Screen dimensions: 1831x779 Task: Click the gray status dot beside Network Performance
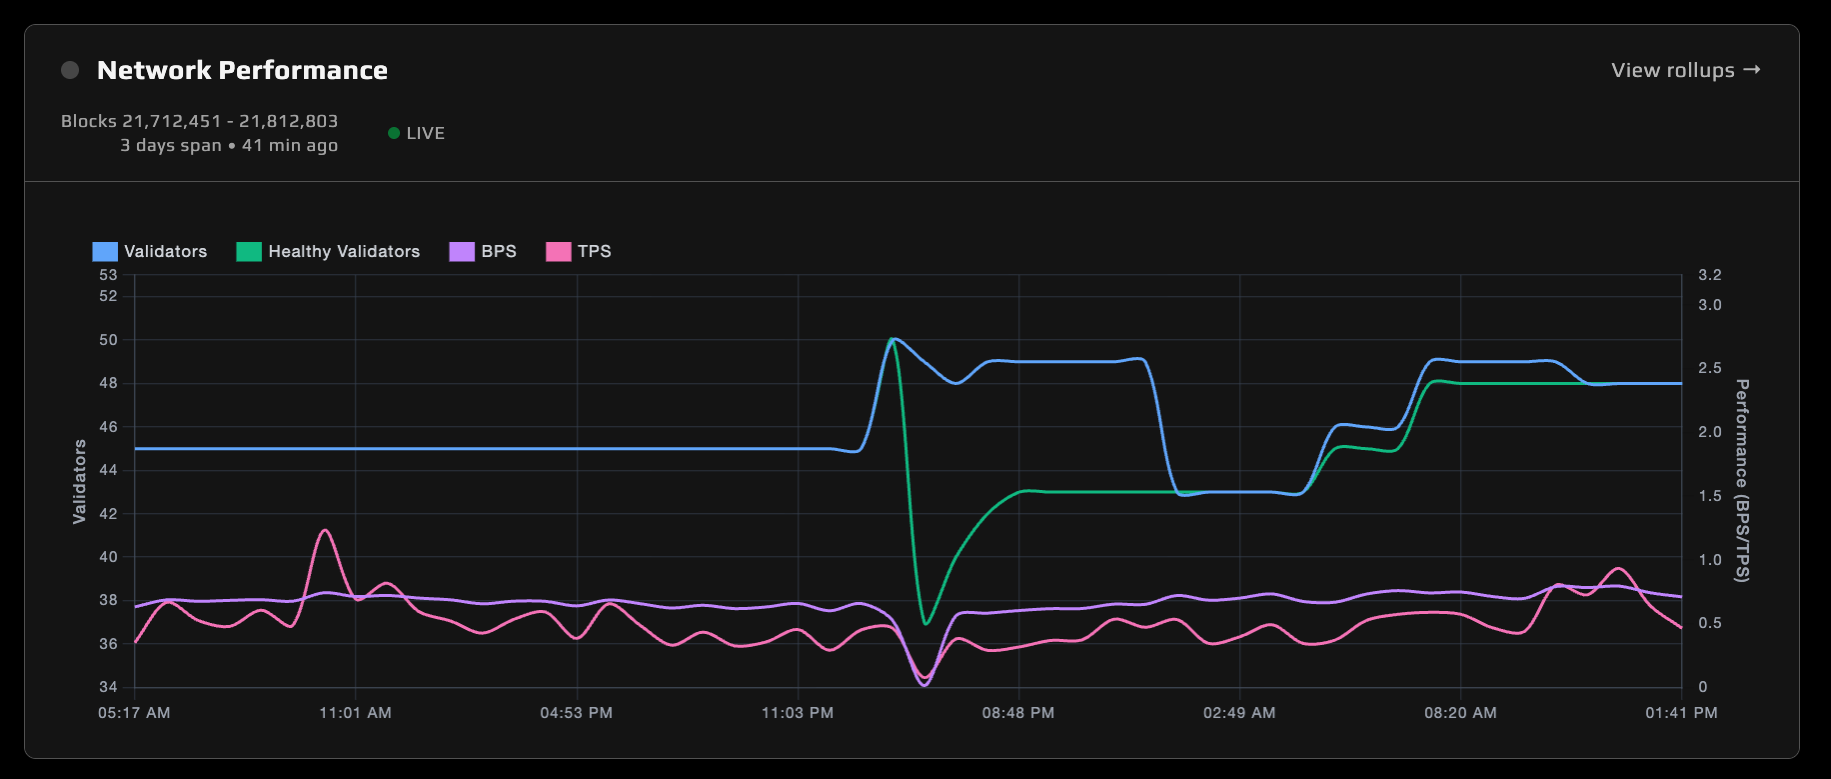[x=70, y=70]
